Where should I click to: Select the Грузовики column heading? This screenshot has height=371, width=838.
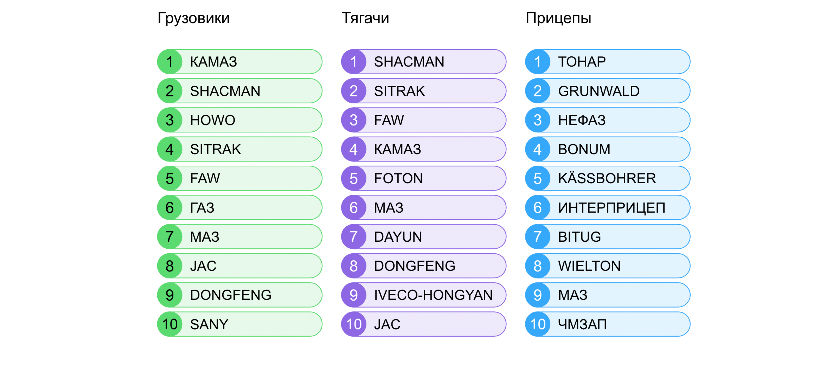(193, 19)
